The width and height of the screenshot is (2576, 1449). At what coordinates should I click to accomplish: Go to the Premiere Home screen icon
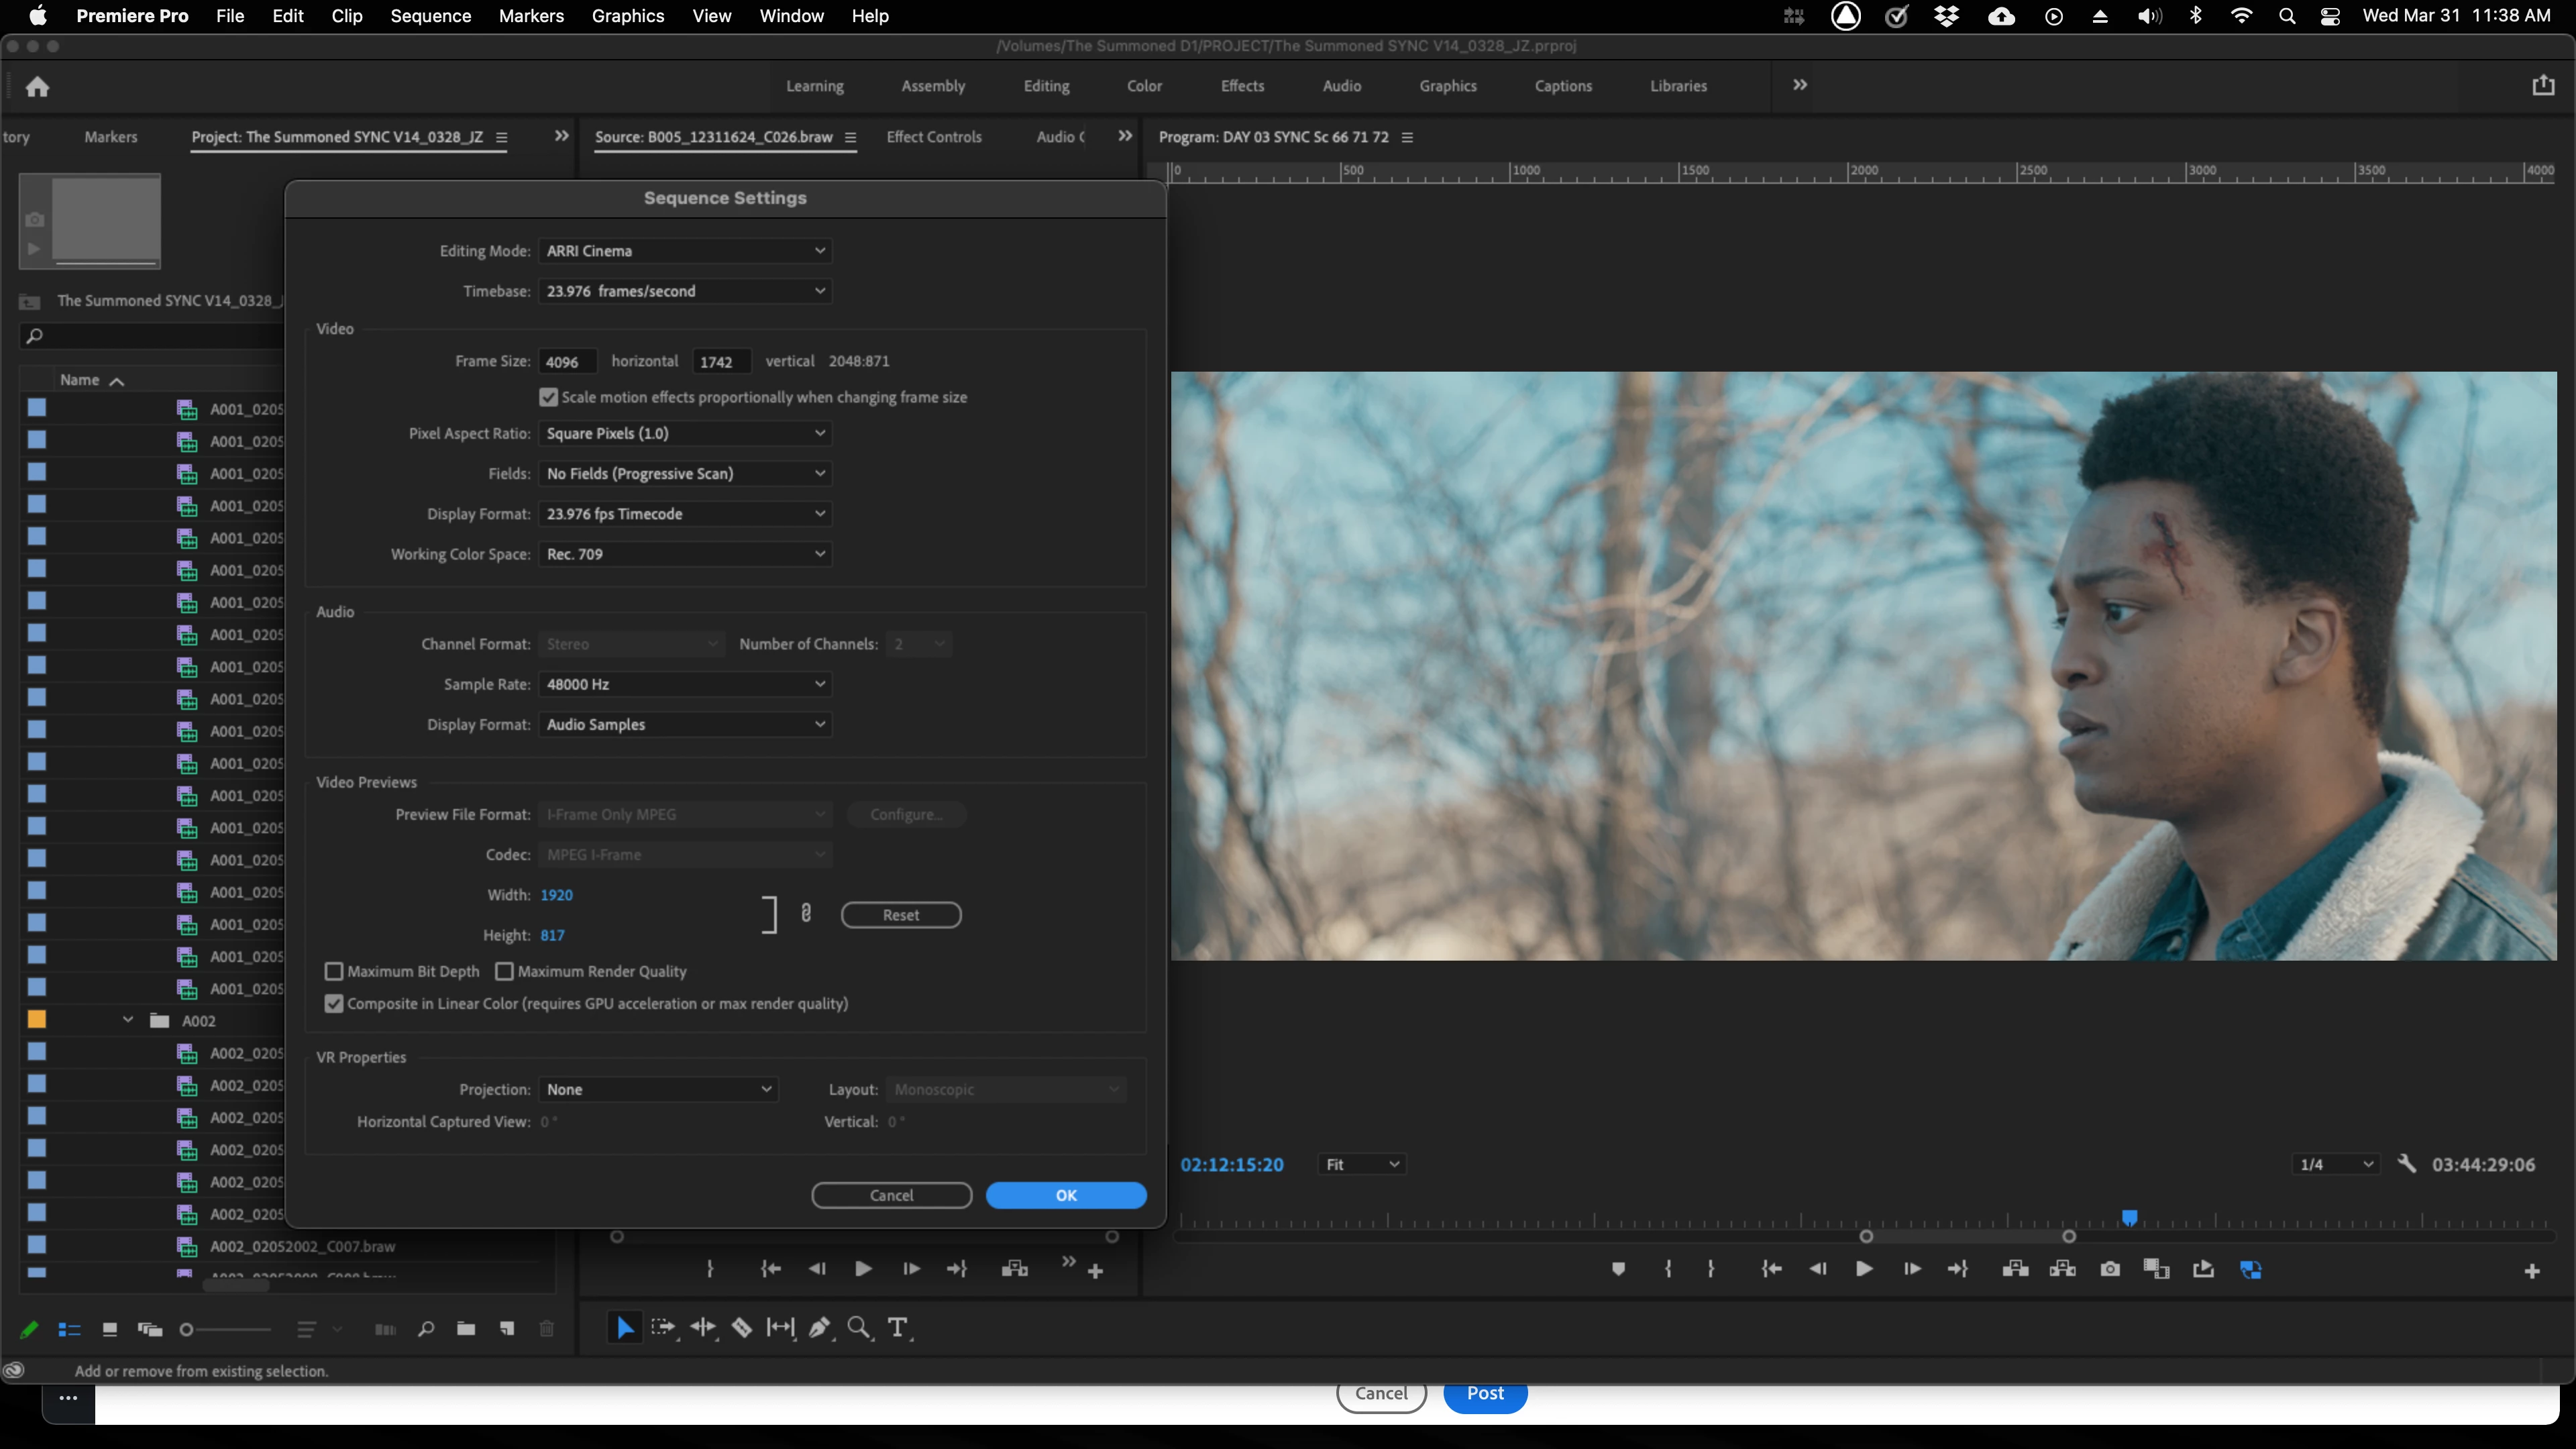pyautogui.click(x=38, y=87)
